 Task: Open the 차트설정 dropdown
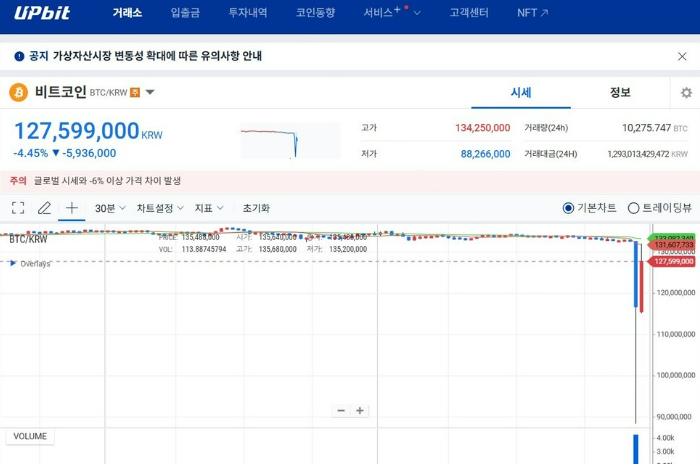[x=160, y=208]
